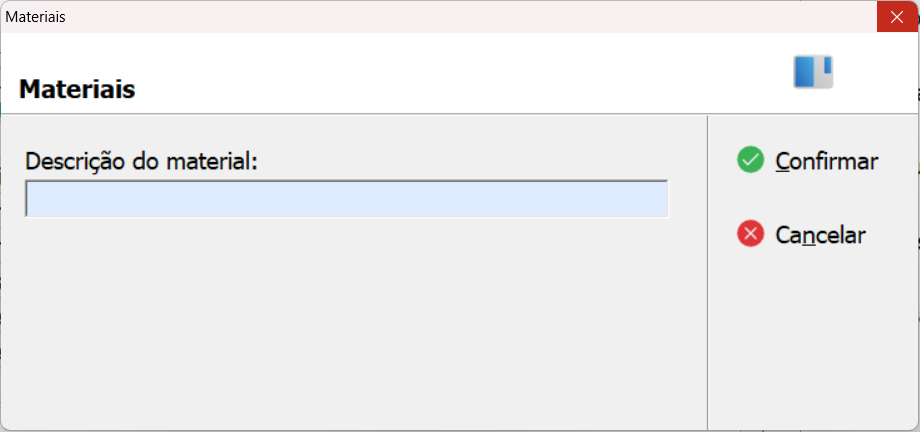Select the underlined C in Confirmar
This screenshot has width=920, height=432.
coord(783,161)
